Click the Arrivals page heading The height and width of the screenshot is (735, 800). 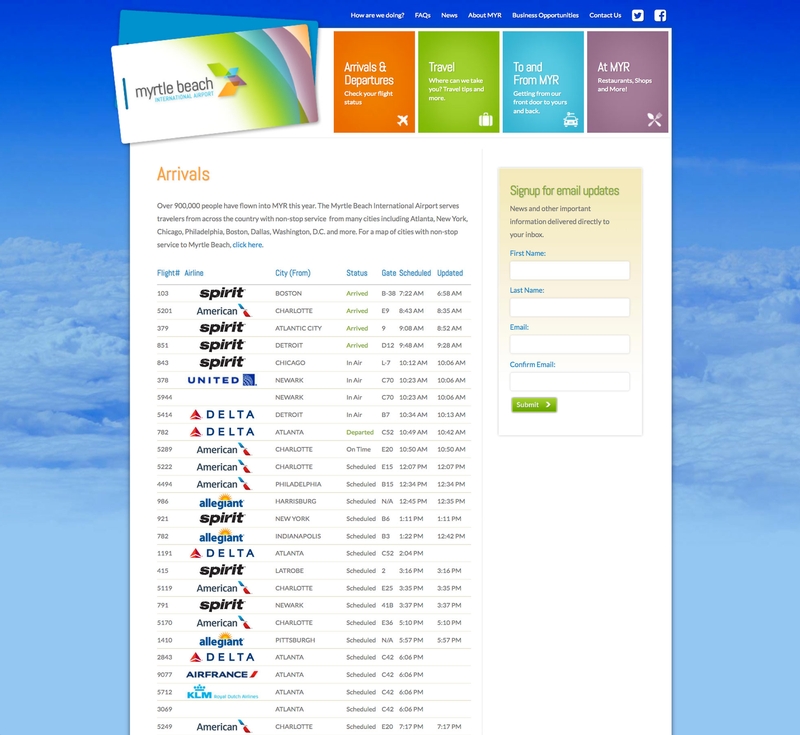click(183, 174)
